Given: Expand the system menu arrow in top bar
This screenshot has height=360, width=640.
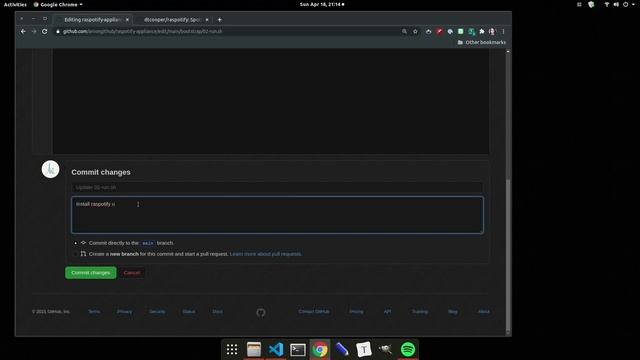Looking at the screenshot, I should tap(634, 4).
